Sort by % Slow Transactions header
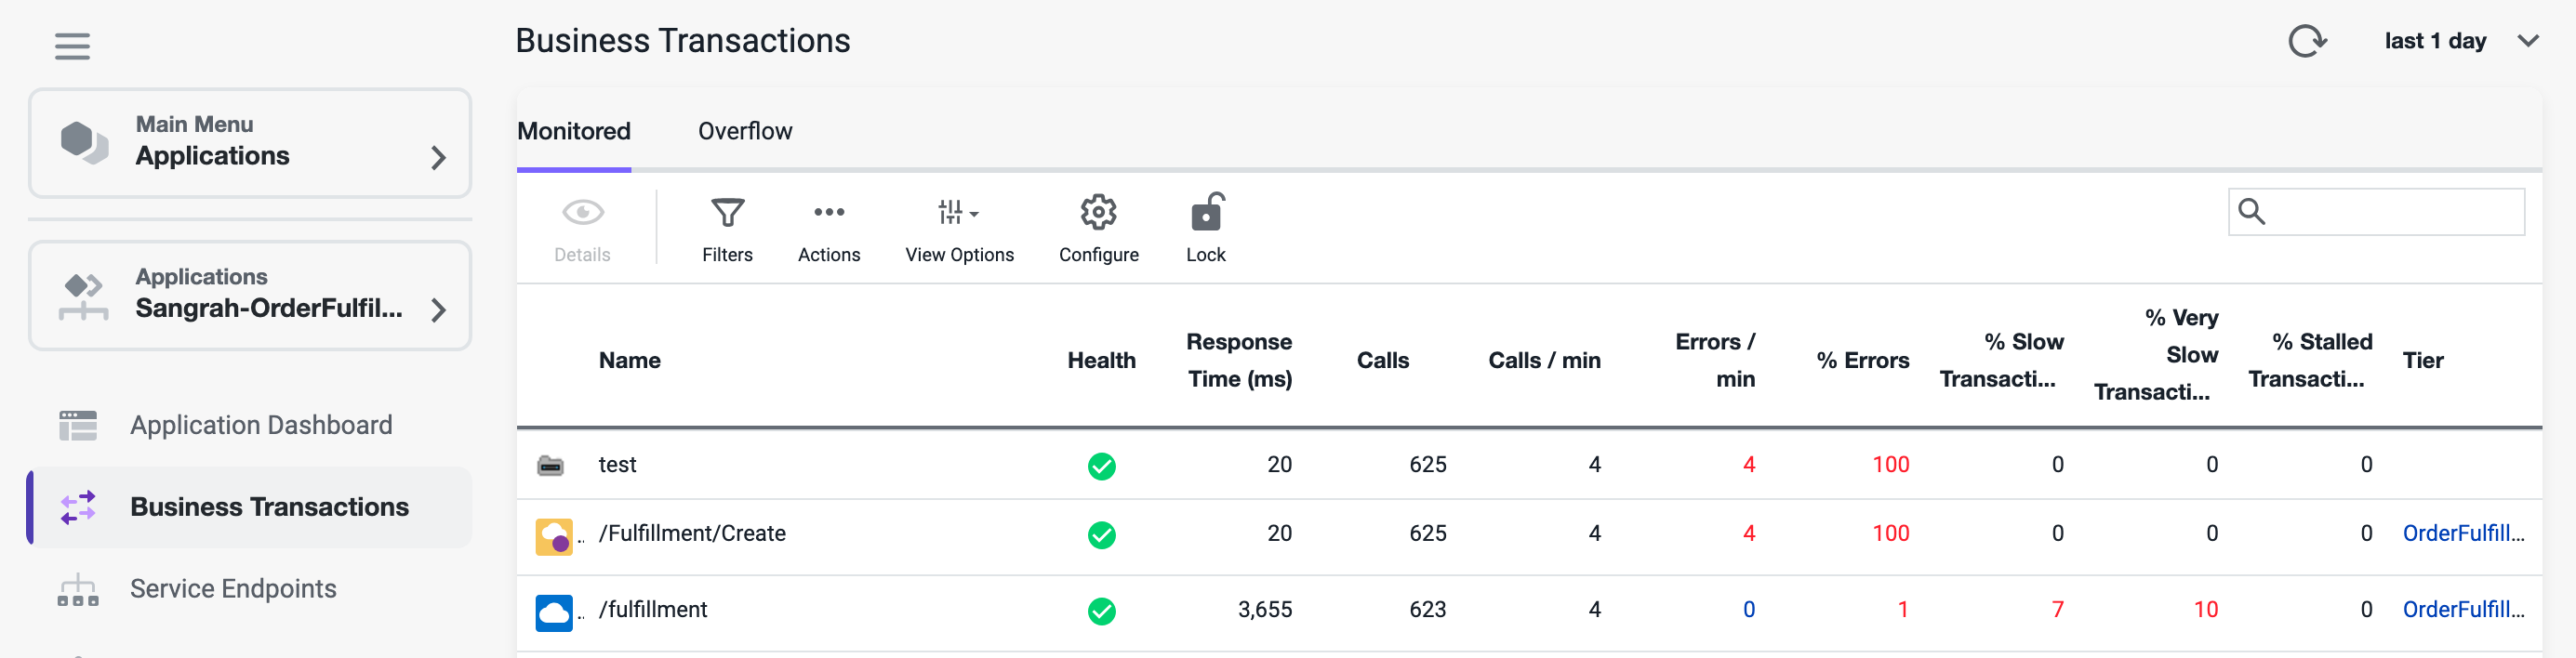The height and width of the screenshot is (658, 2576). tap(2002, 360)
